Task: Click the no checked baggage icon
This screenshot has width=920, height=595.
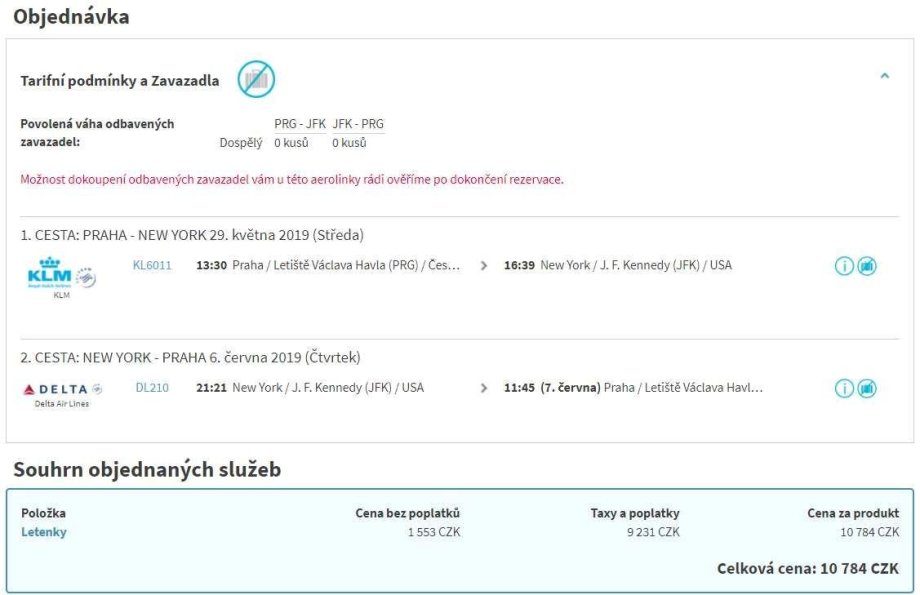Action: pos(256,80)
